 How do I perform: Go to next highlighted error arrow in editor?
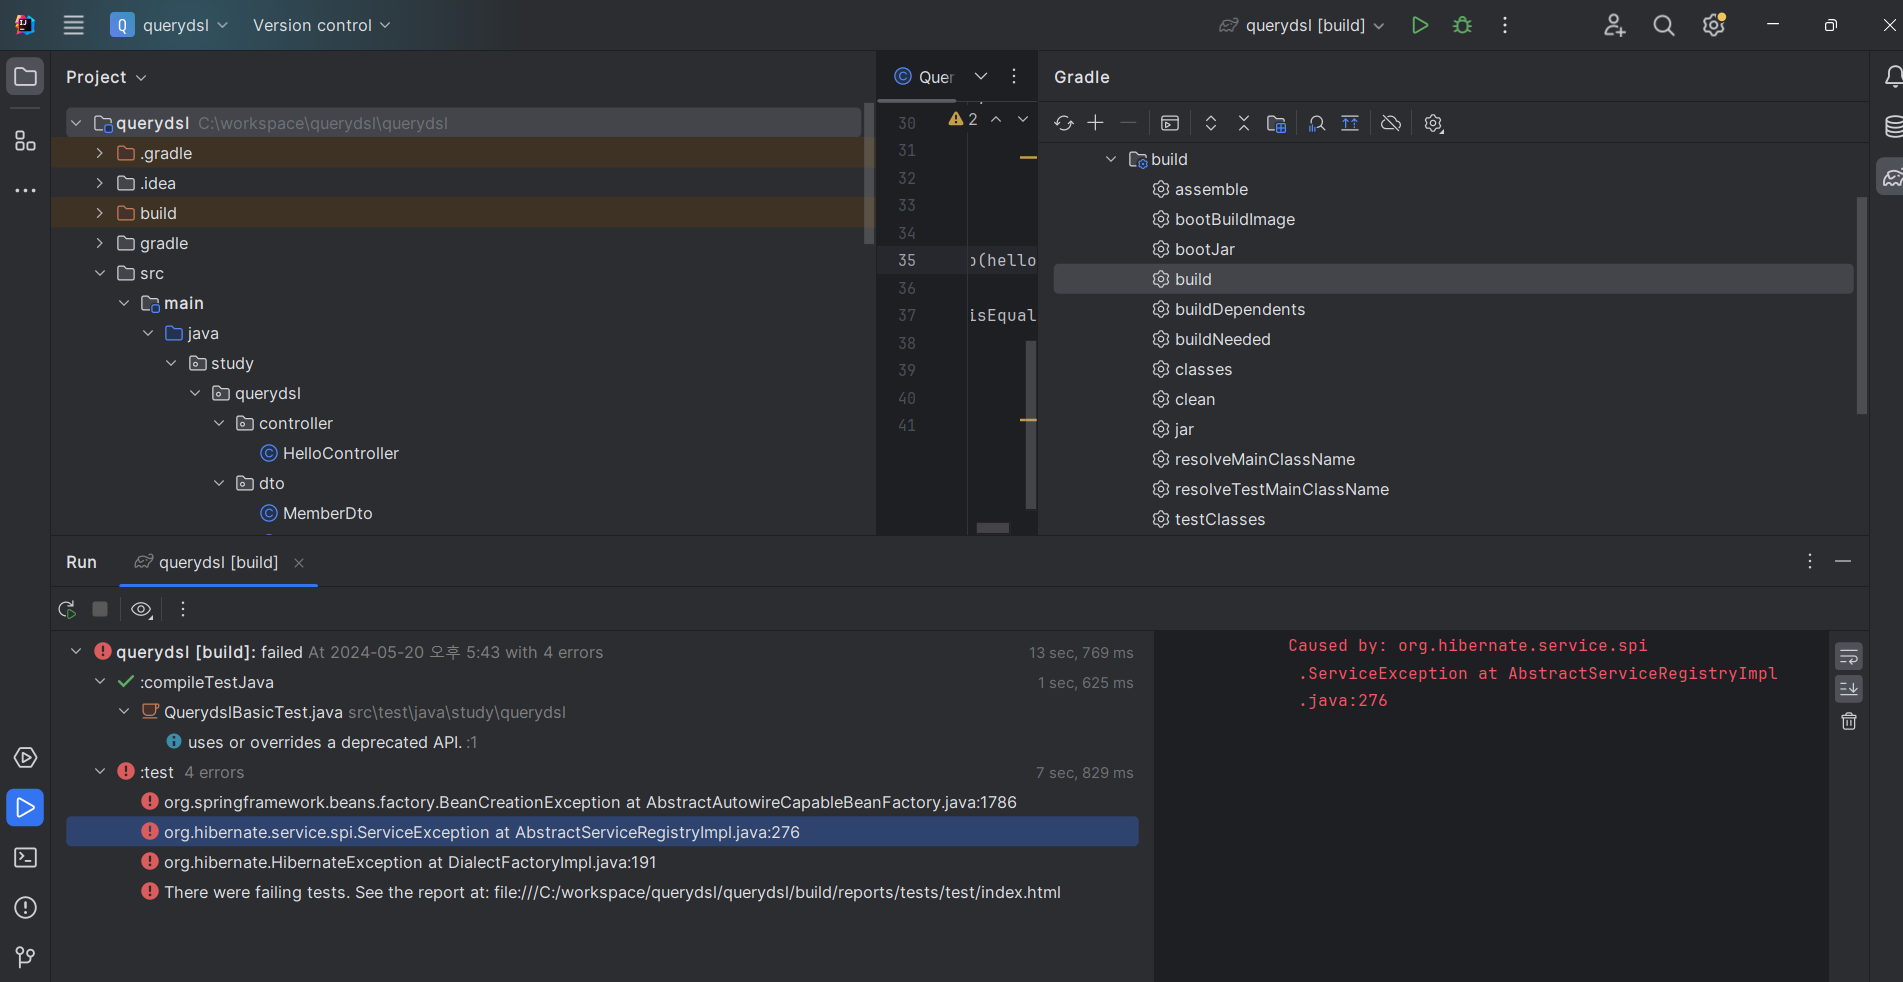pos(1023,119)
